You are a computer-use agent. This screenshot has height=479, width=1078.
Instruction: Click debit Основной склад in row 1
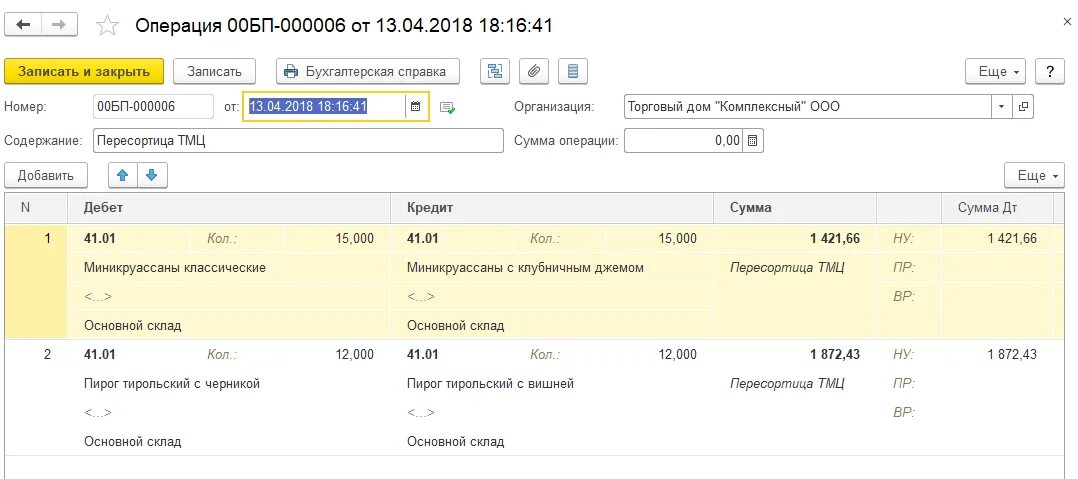click(x=133, y=326)
